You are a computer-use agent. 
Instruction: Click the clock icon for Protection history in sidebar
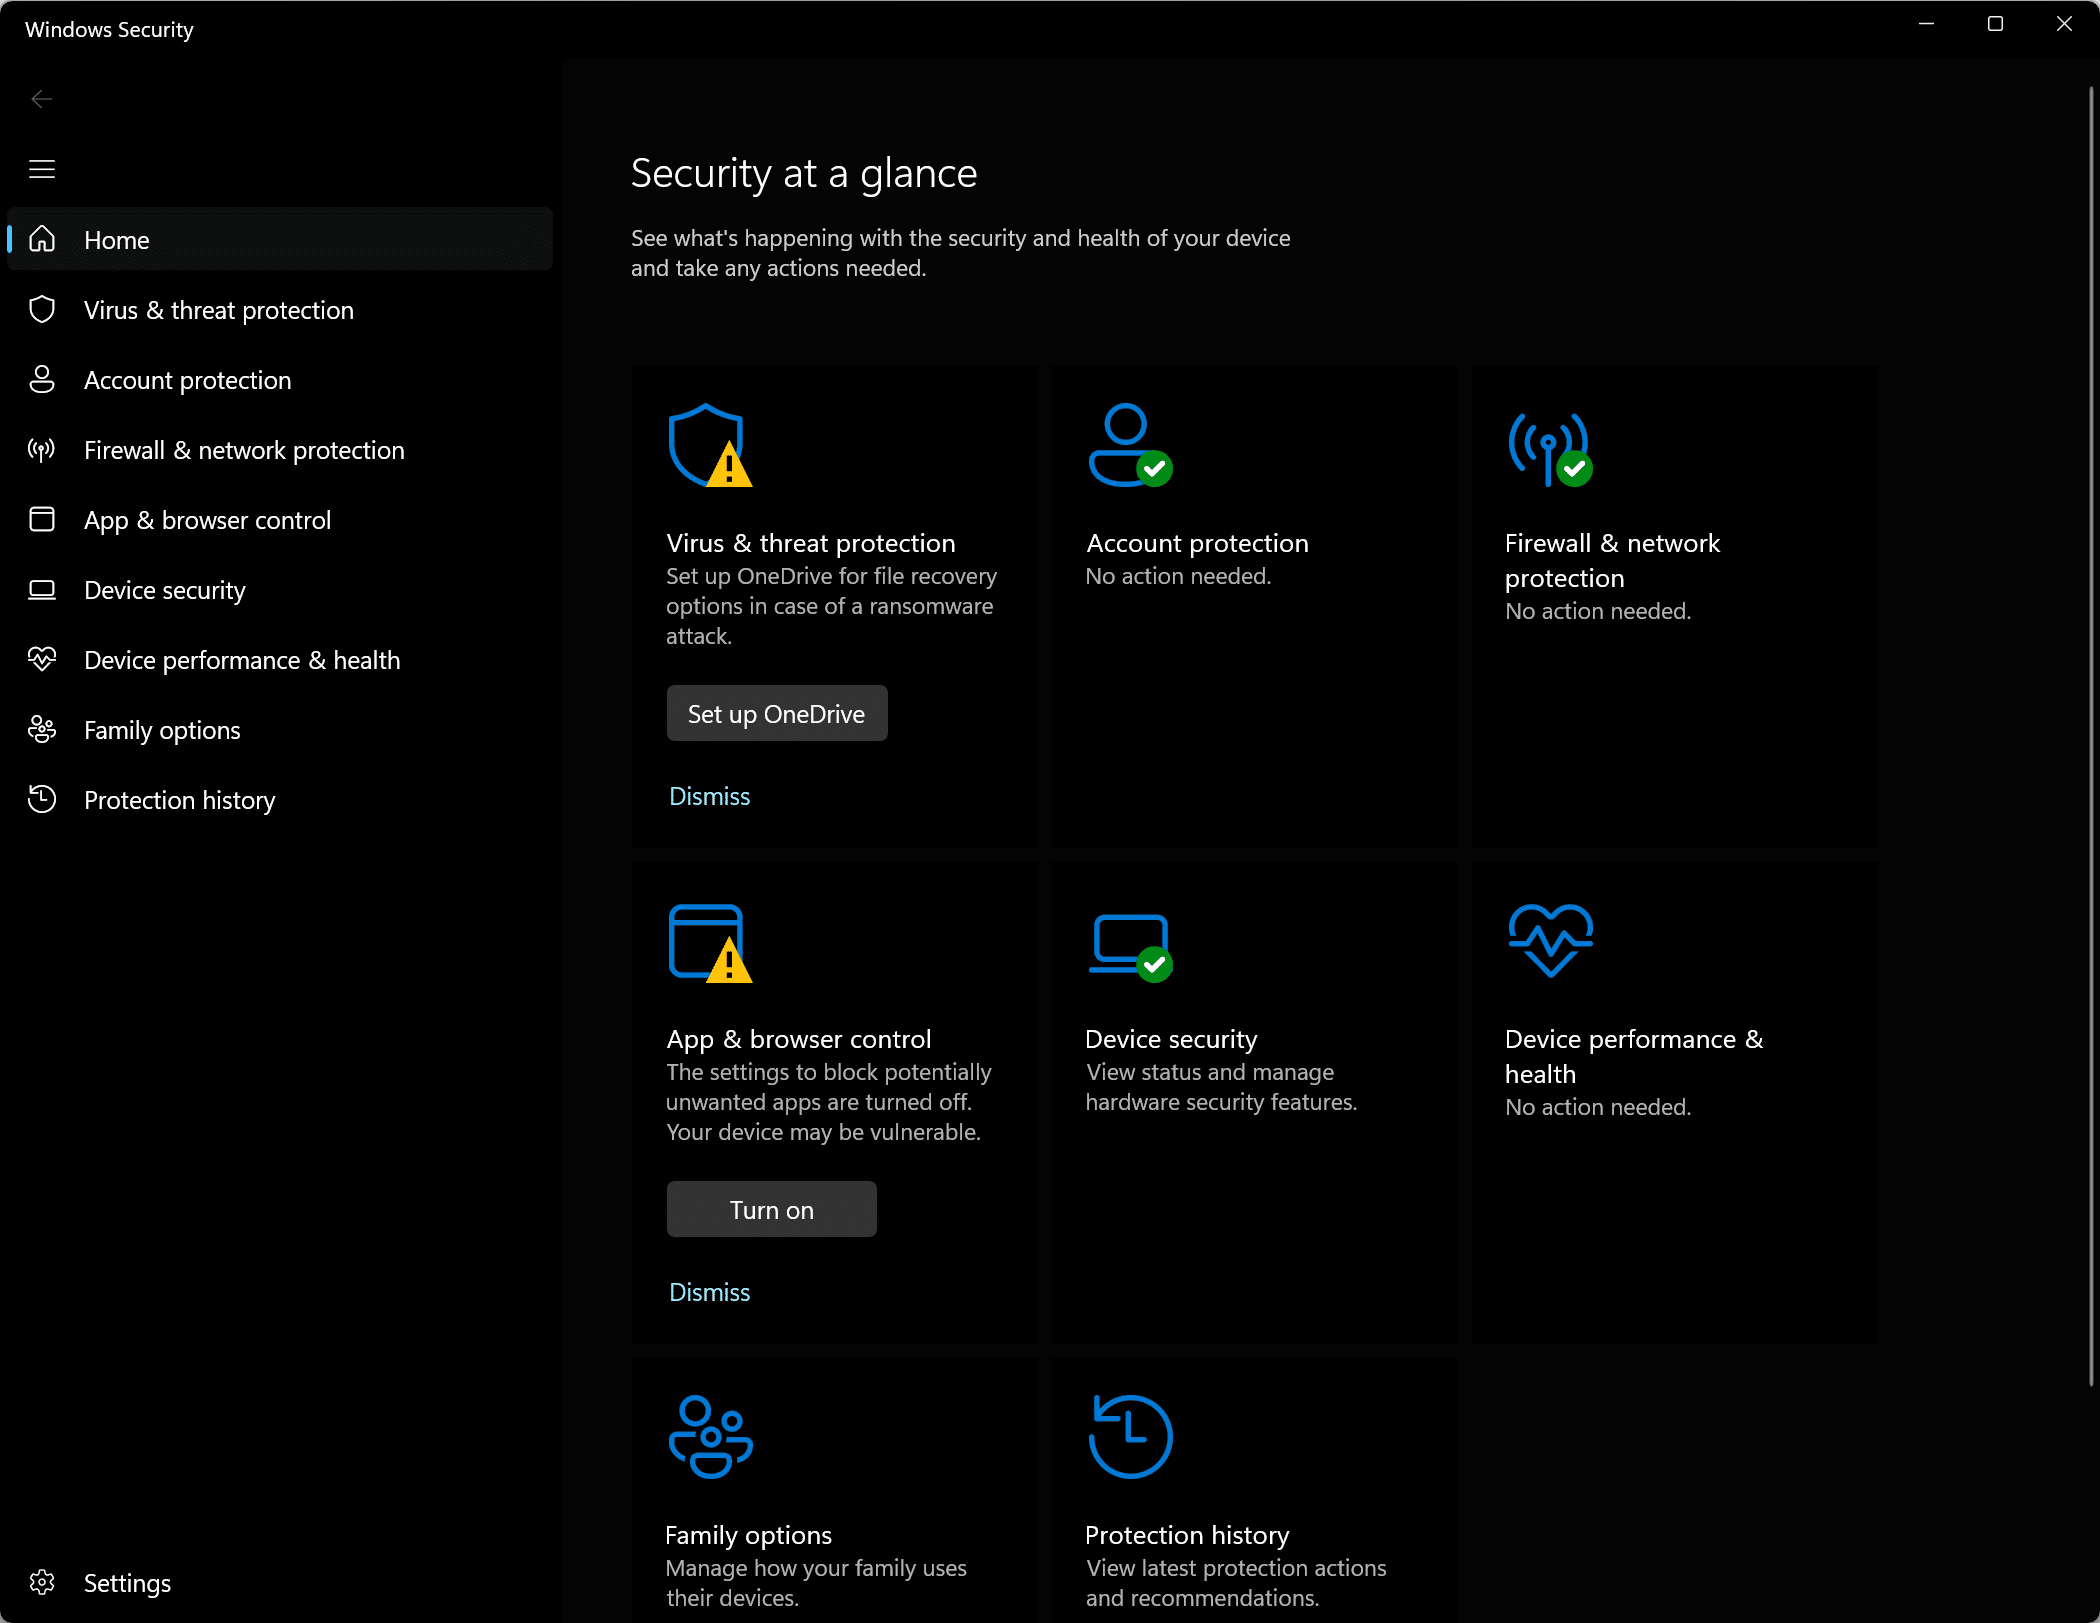tap(42, 799)
